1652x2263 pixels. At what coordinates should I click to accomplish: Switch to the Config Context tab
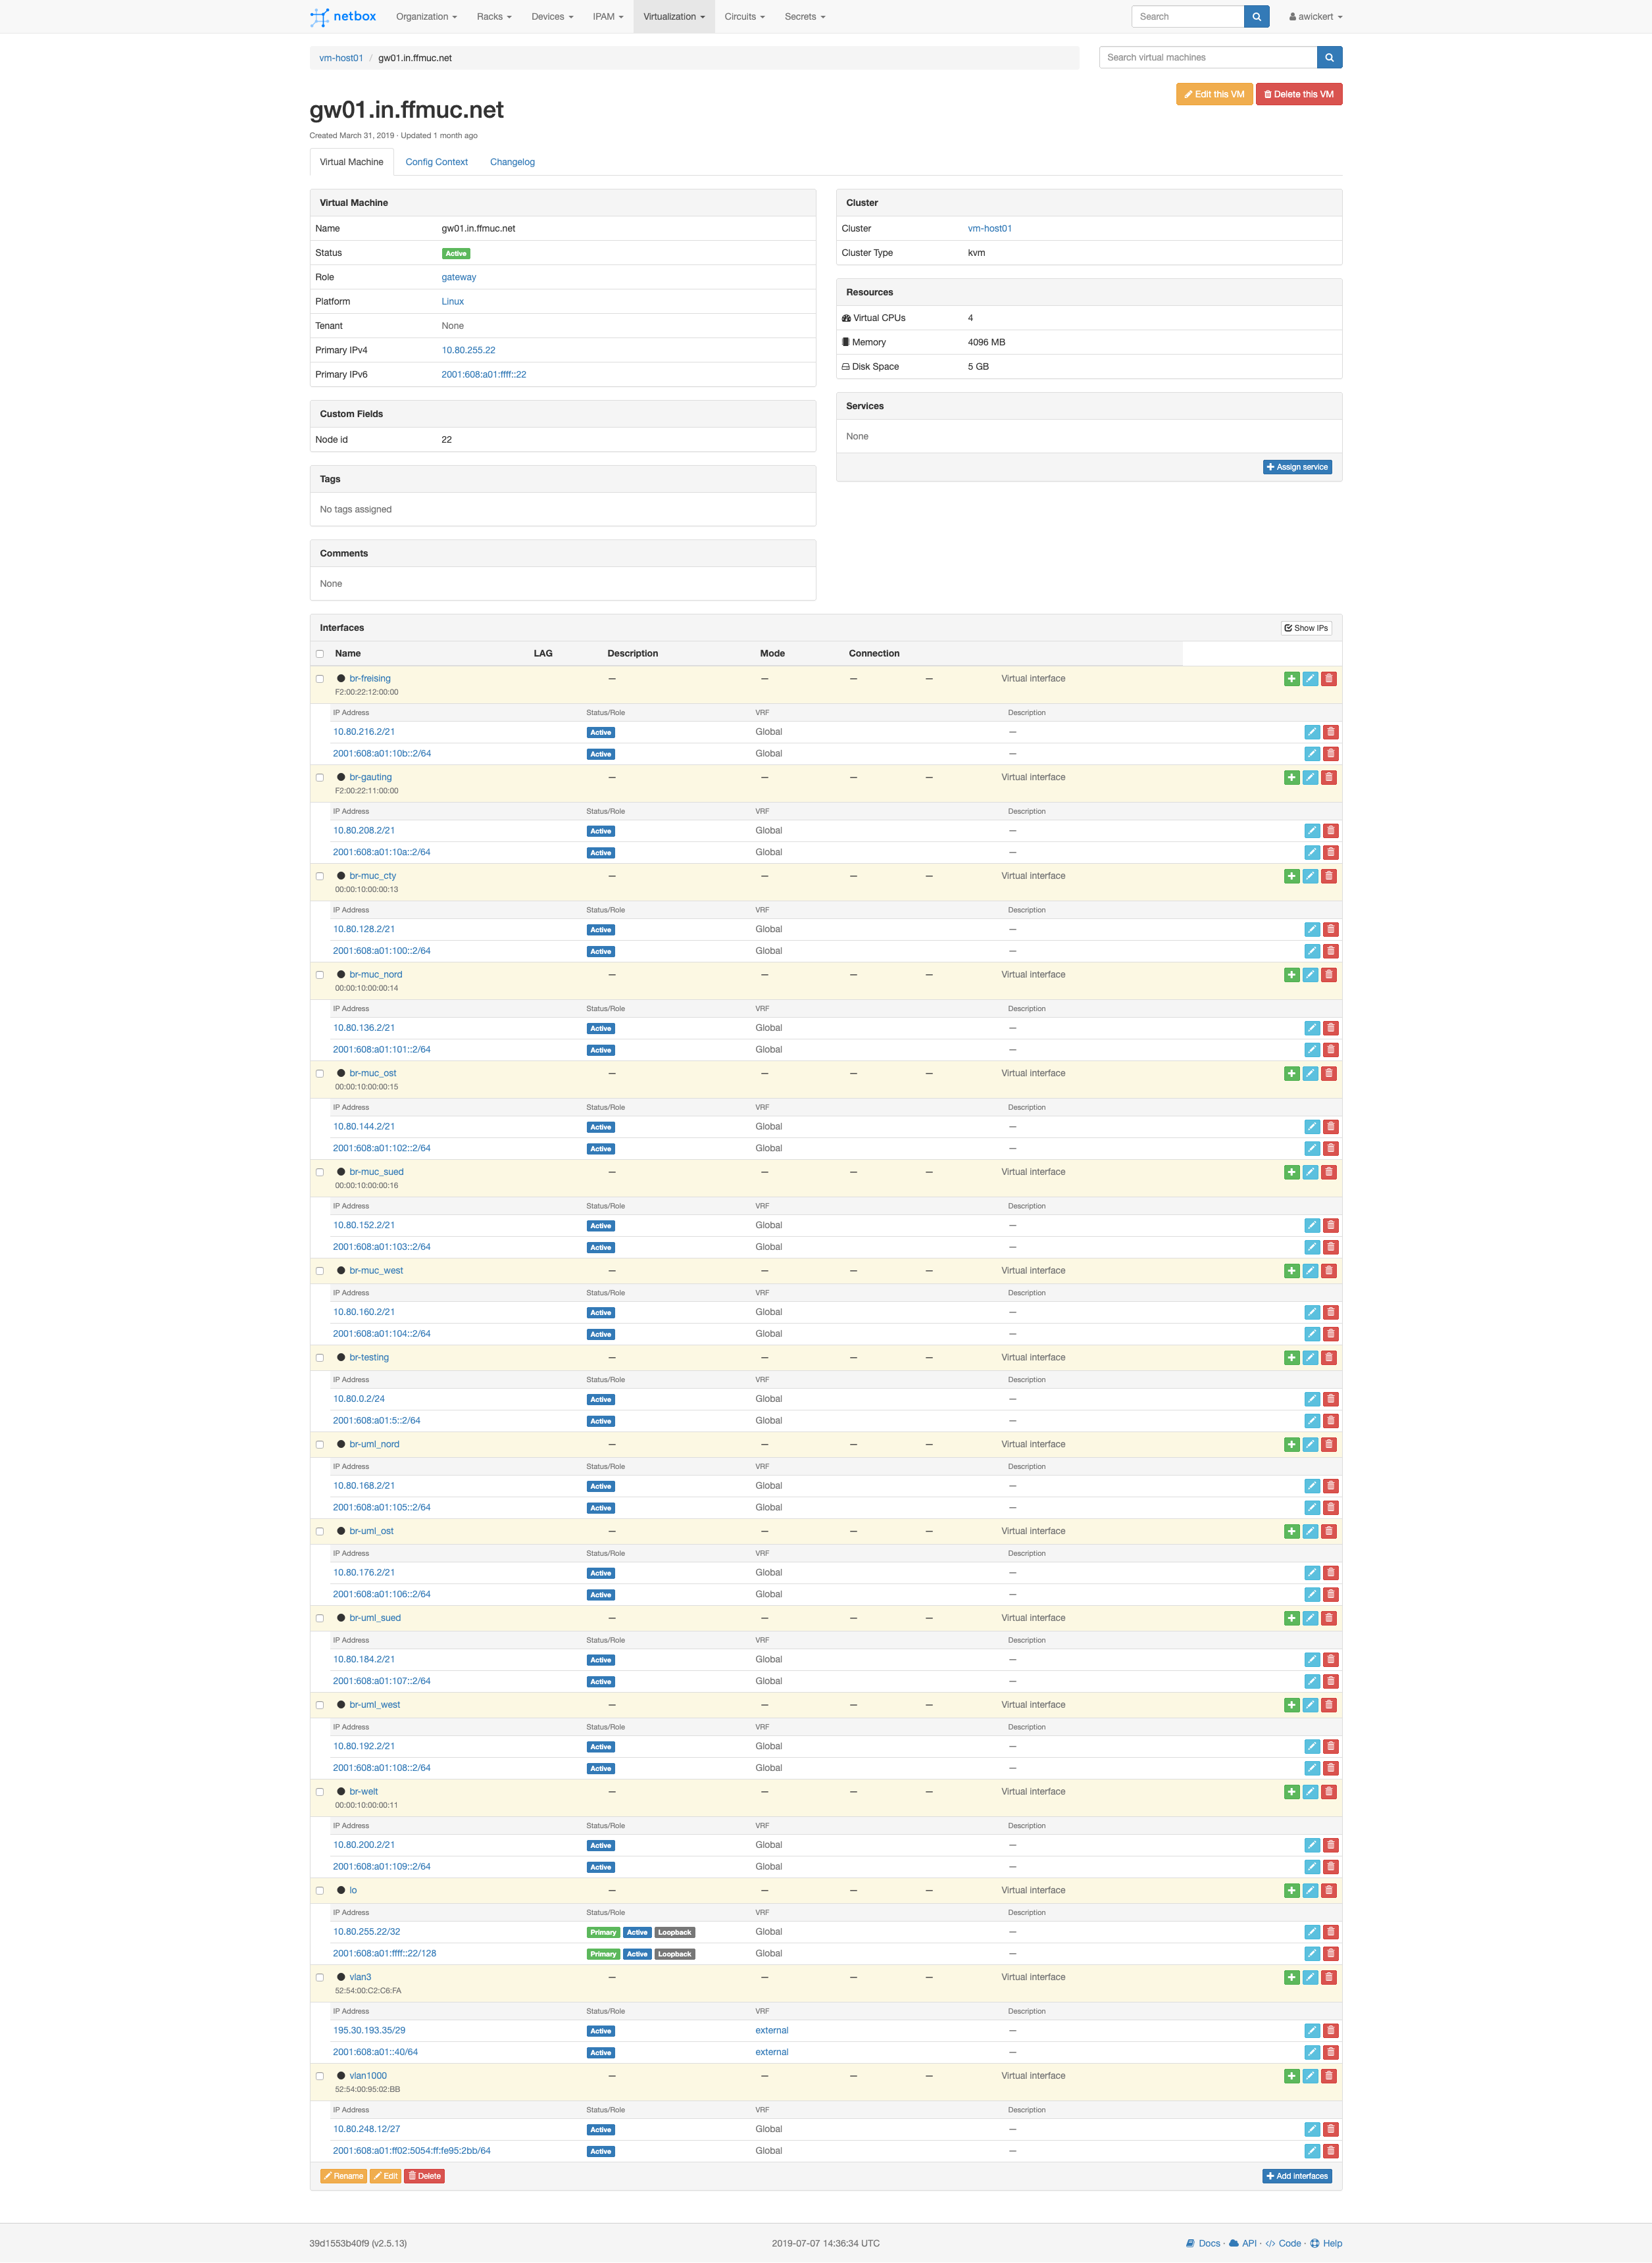pyautogui.click(x=436, y=162)
